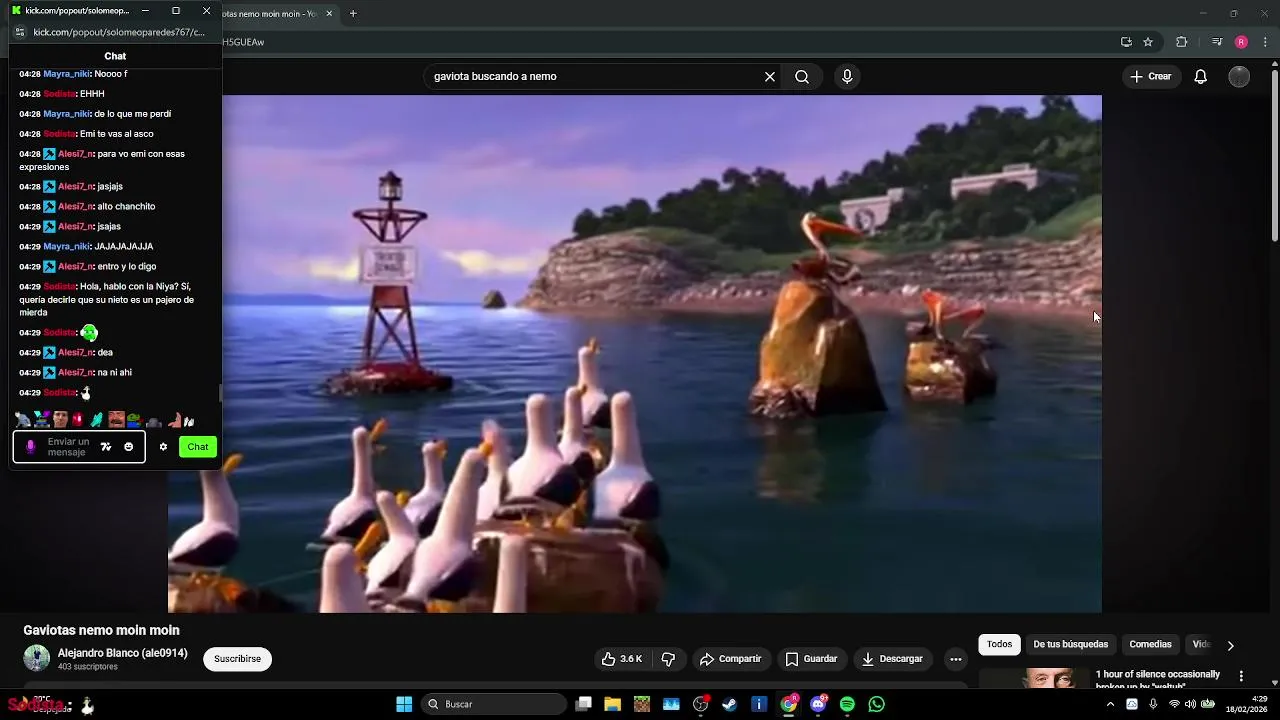Viewport: 1280px width, 720px height.
Task: Open the Chrome three-dot menu
Action: pyautogui.click(x=1264, y=42)
